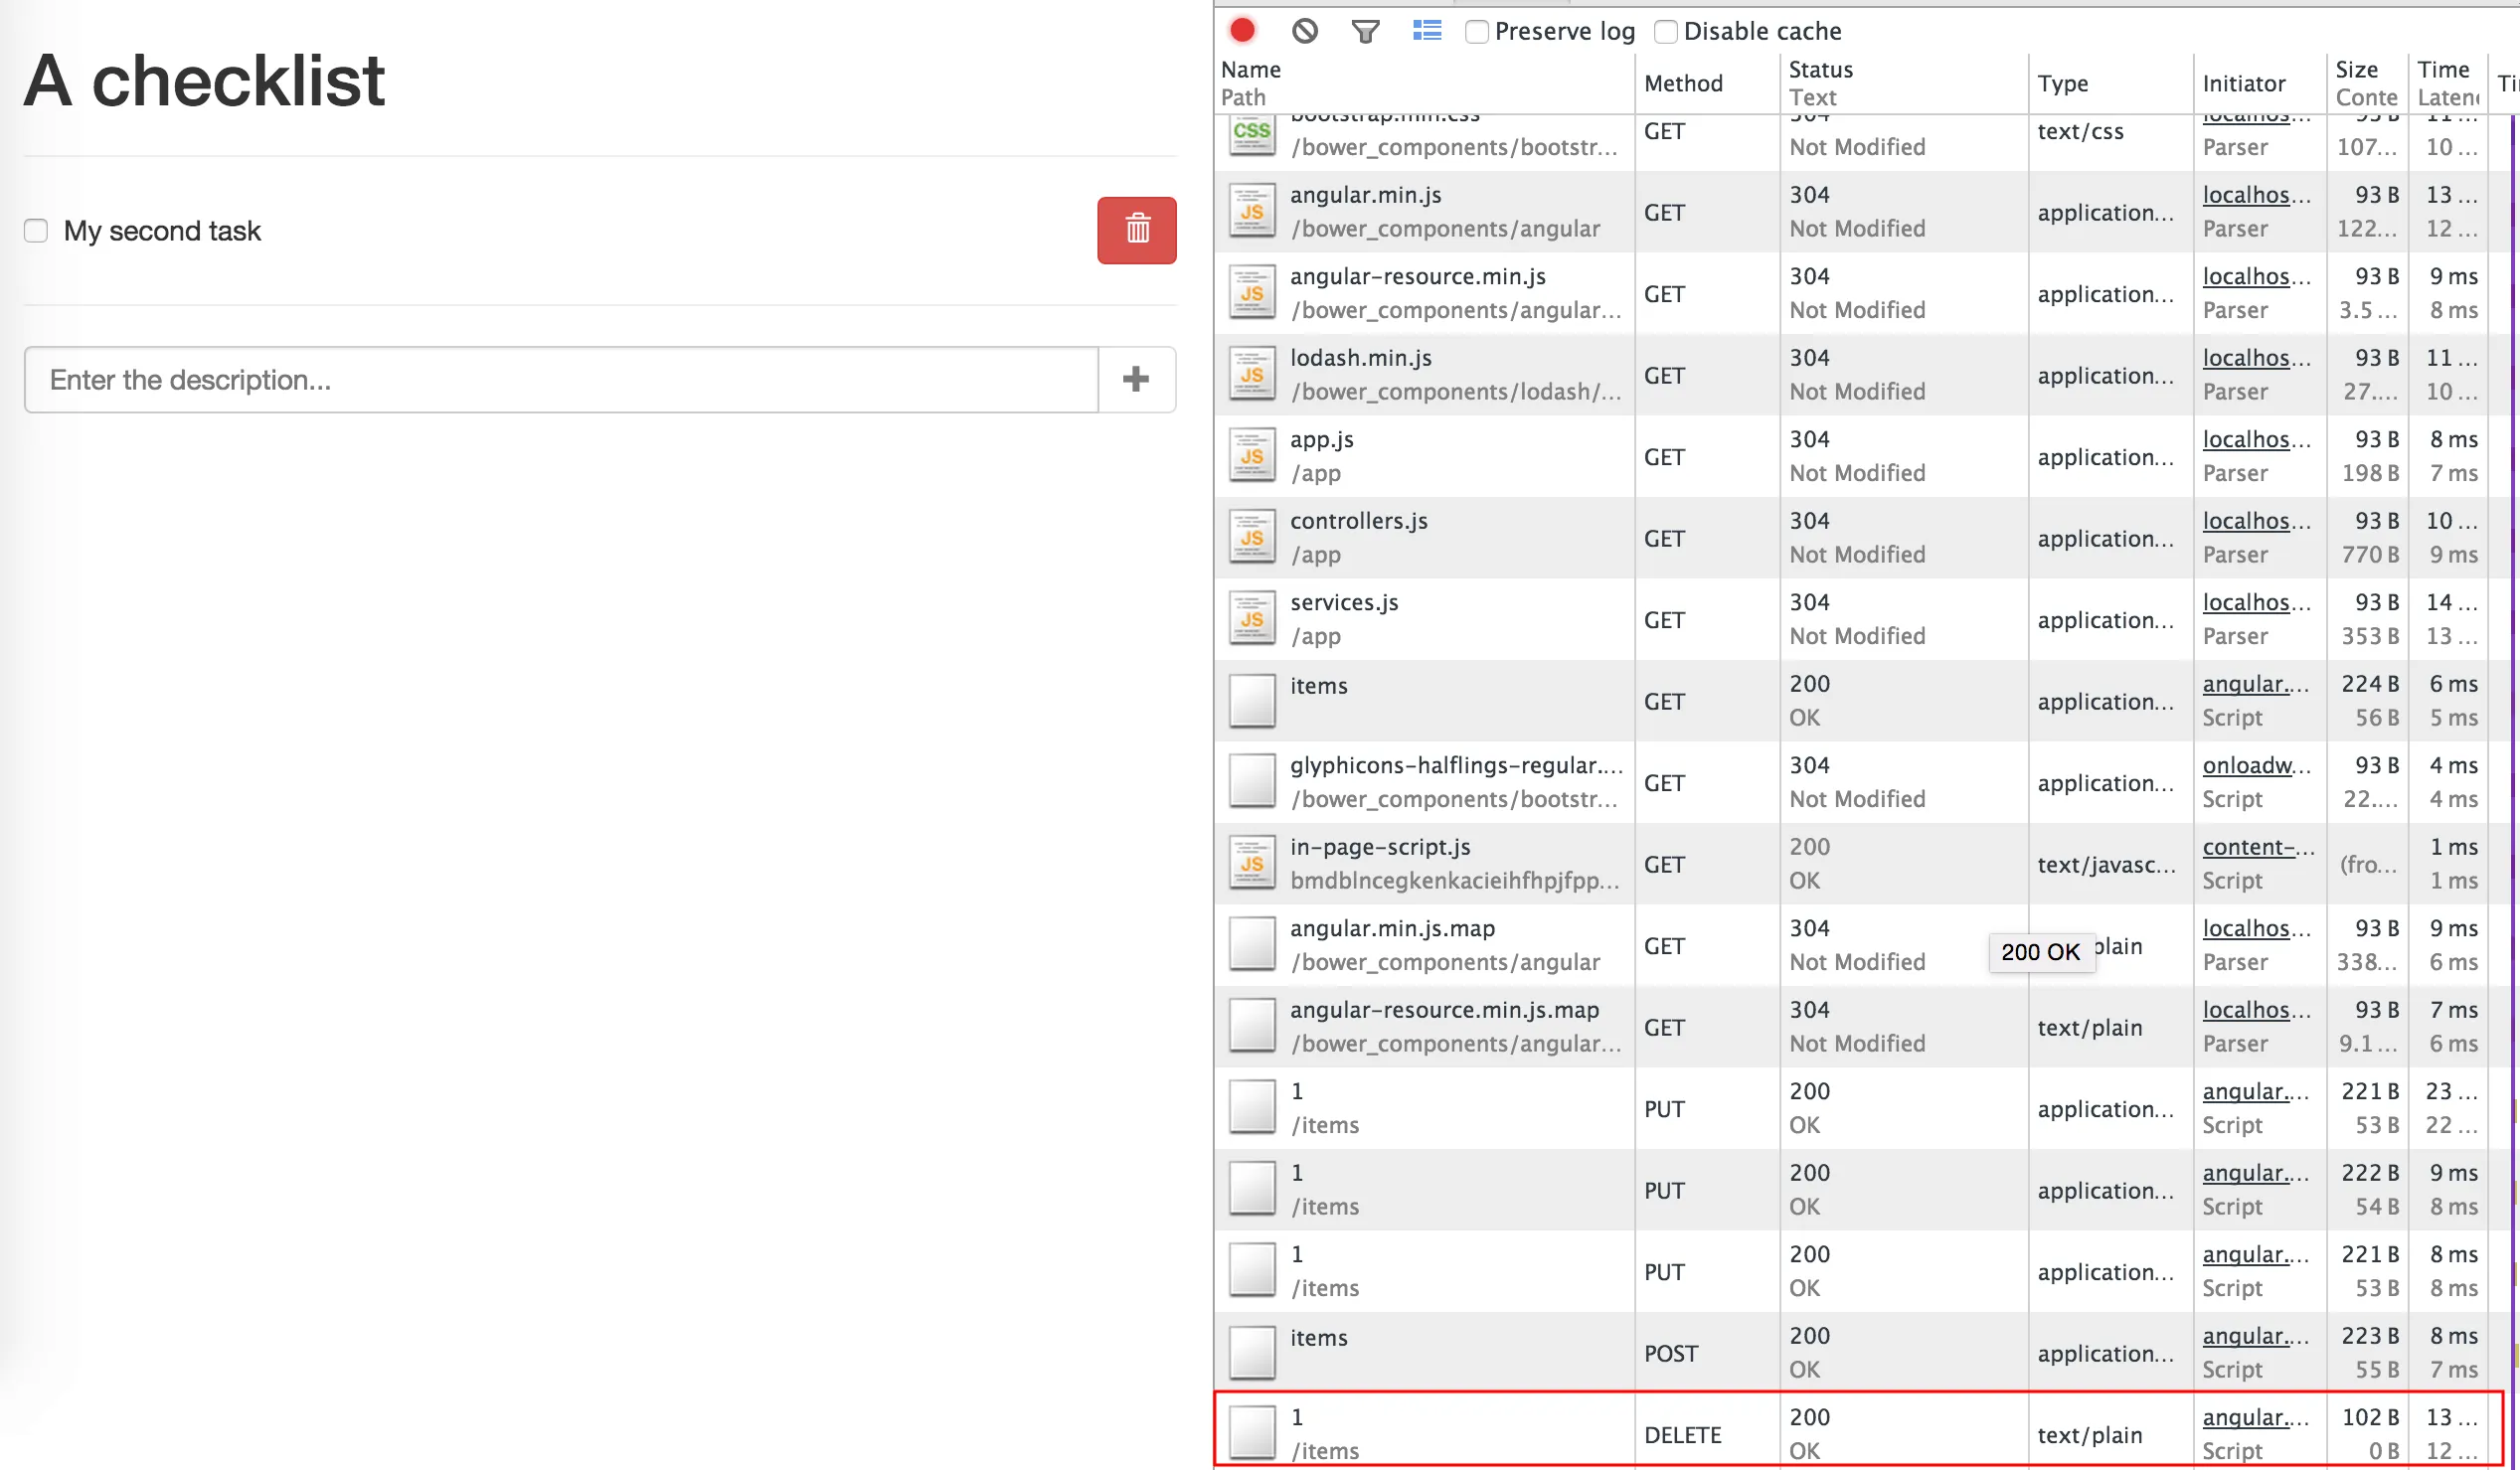The image size is (2520, 1470).
Task: Click the JS icon next to lodash.min.js
Action: pos(1252,374)
